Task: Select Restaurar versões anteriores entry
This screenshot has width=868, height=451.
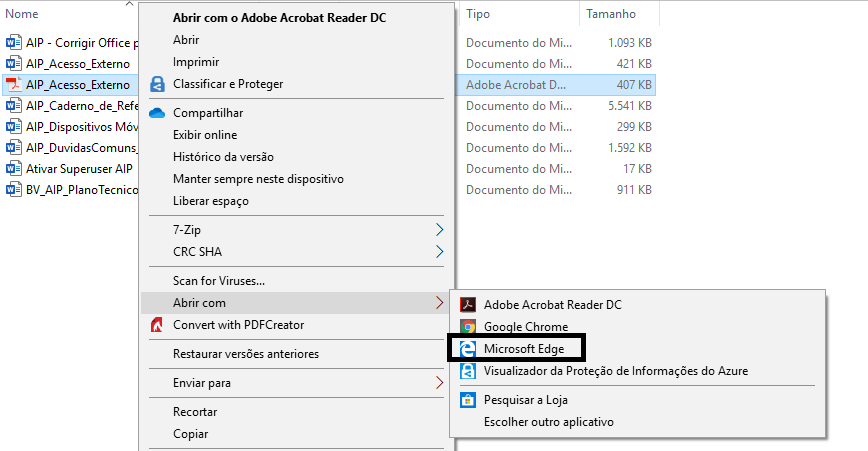Action: point(246,354)
